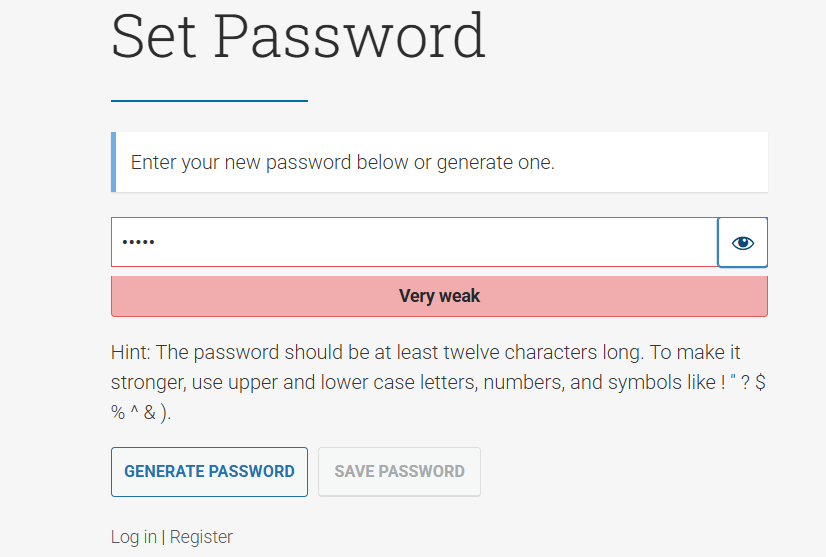Click the pipe separator between Log in and Register
Viewport: 826px width, 557px height.
163,537
